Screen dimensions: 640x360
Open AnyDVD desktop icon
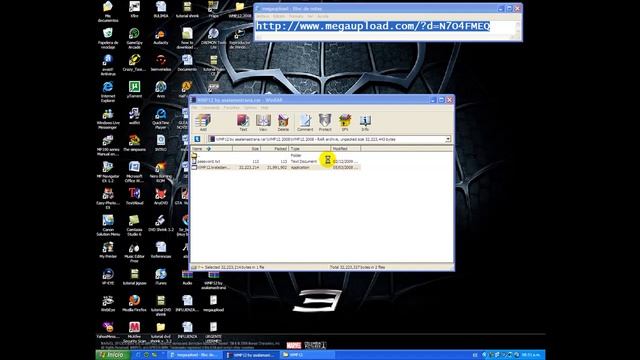coord(161,196)
